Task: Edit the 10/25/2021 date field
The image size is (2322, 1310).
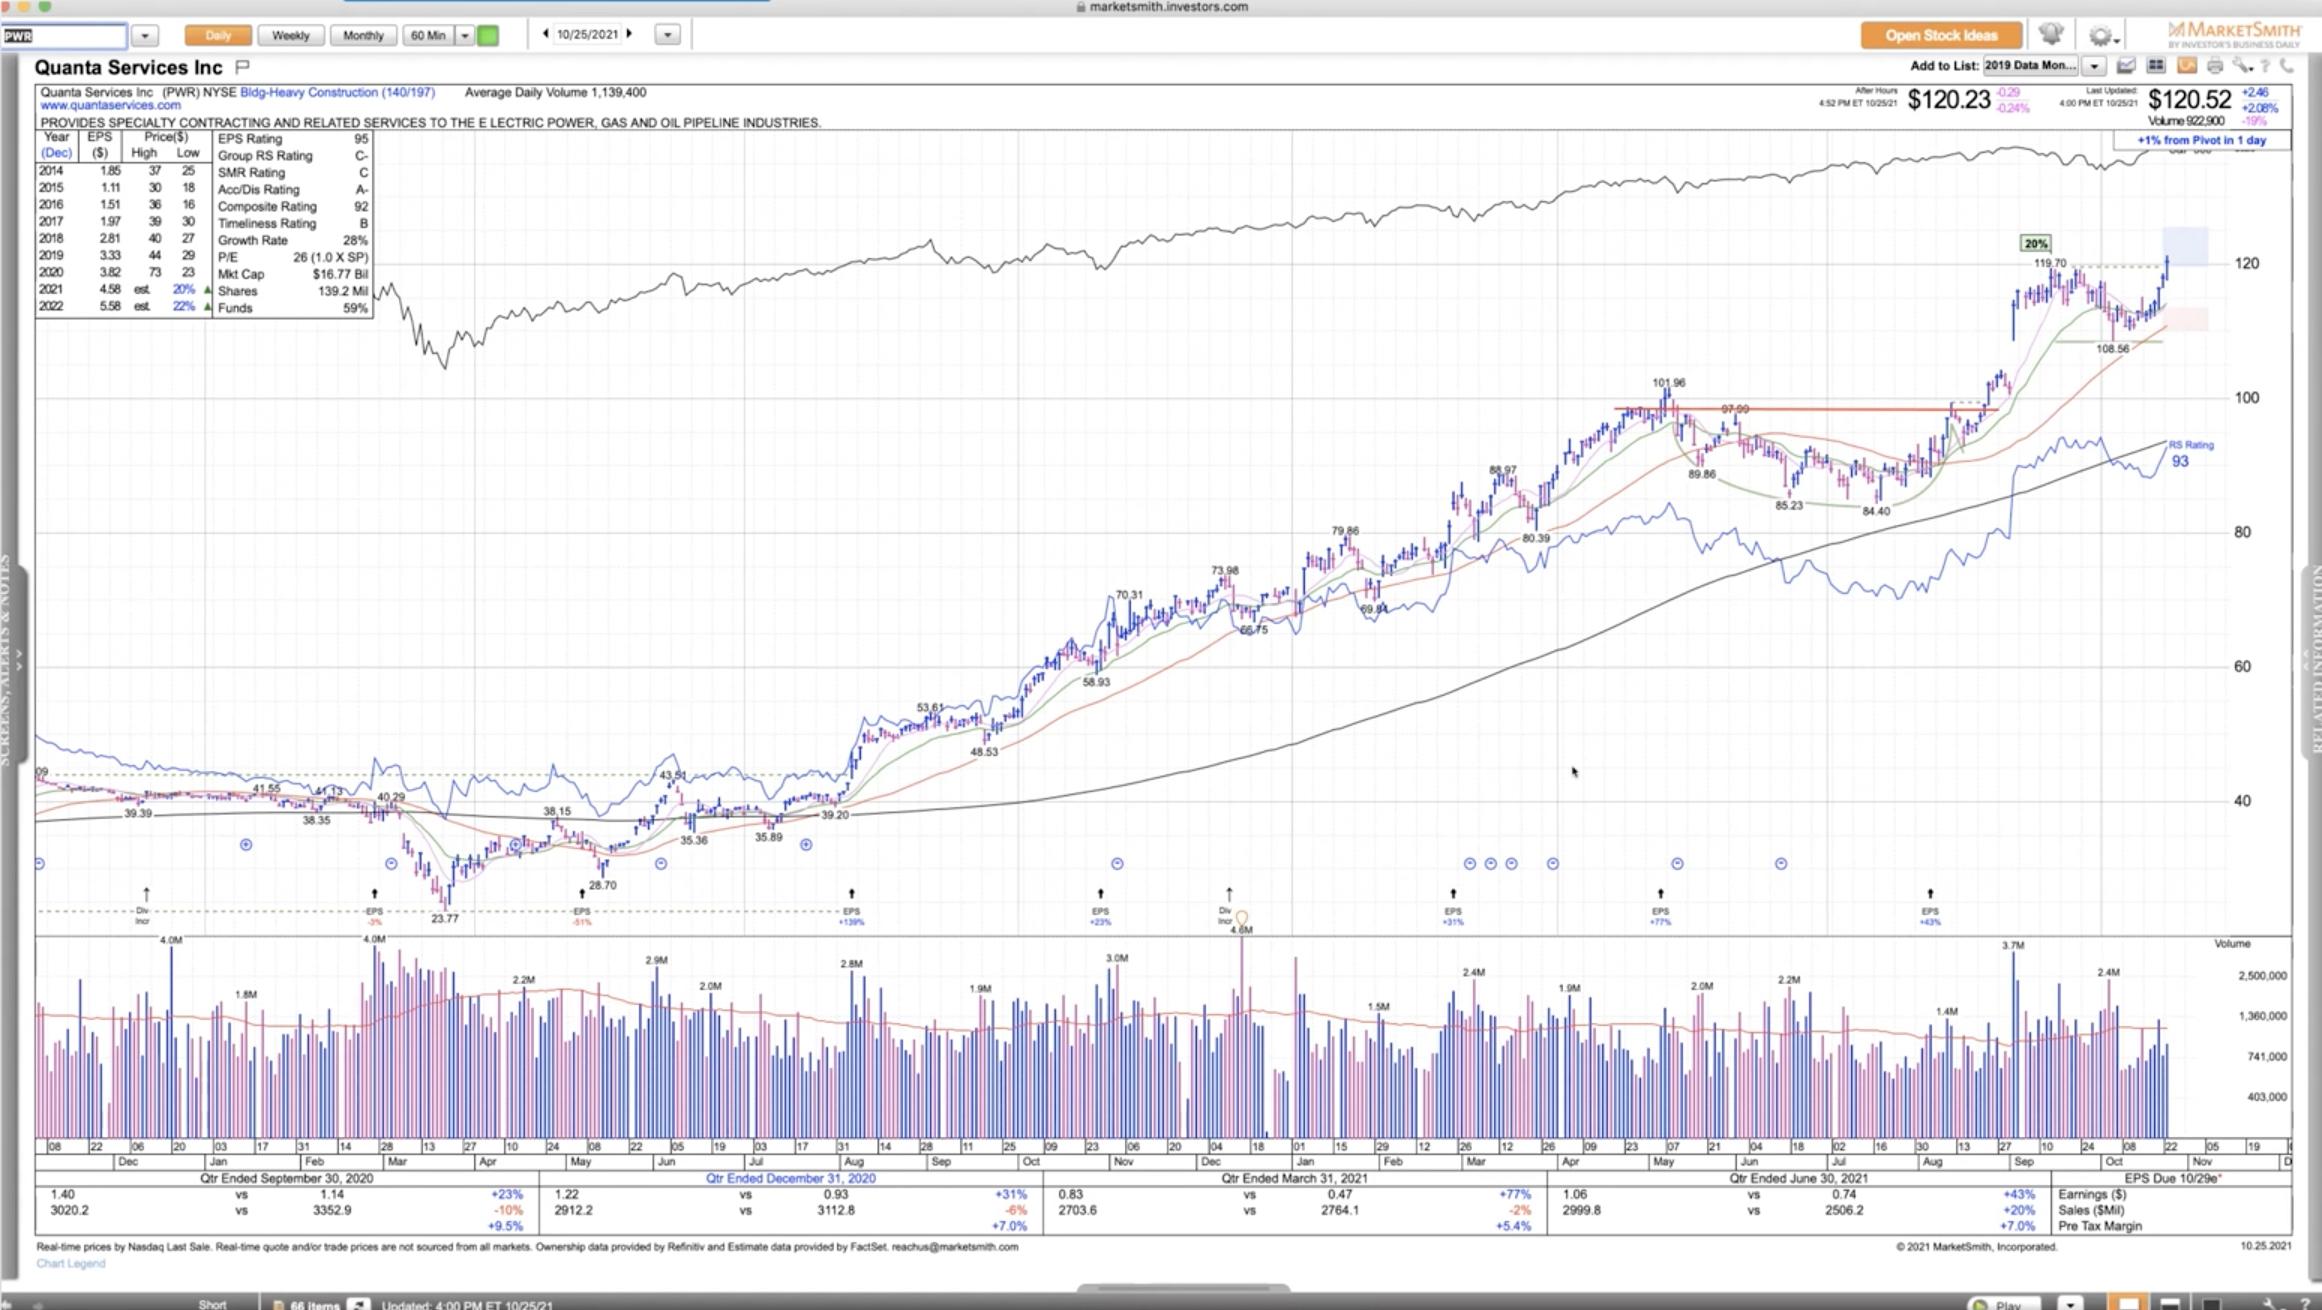Action: (587, 34)
